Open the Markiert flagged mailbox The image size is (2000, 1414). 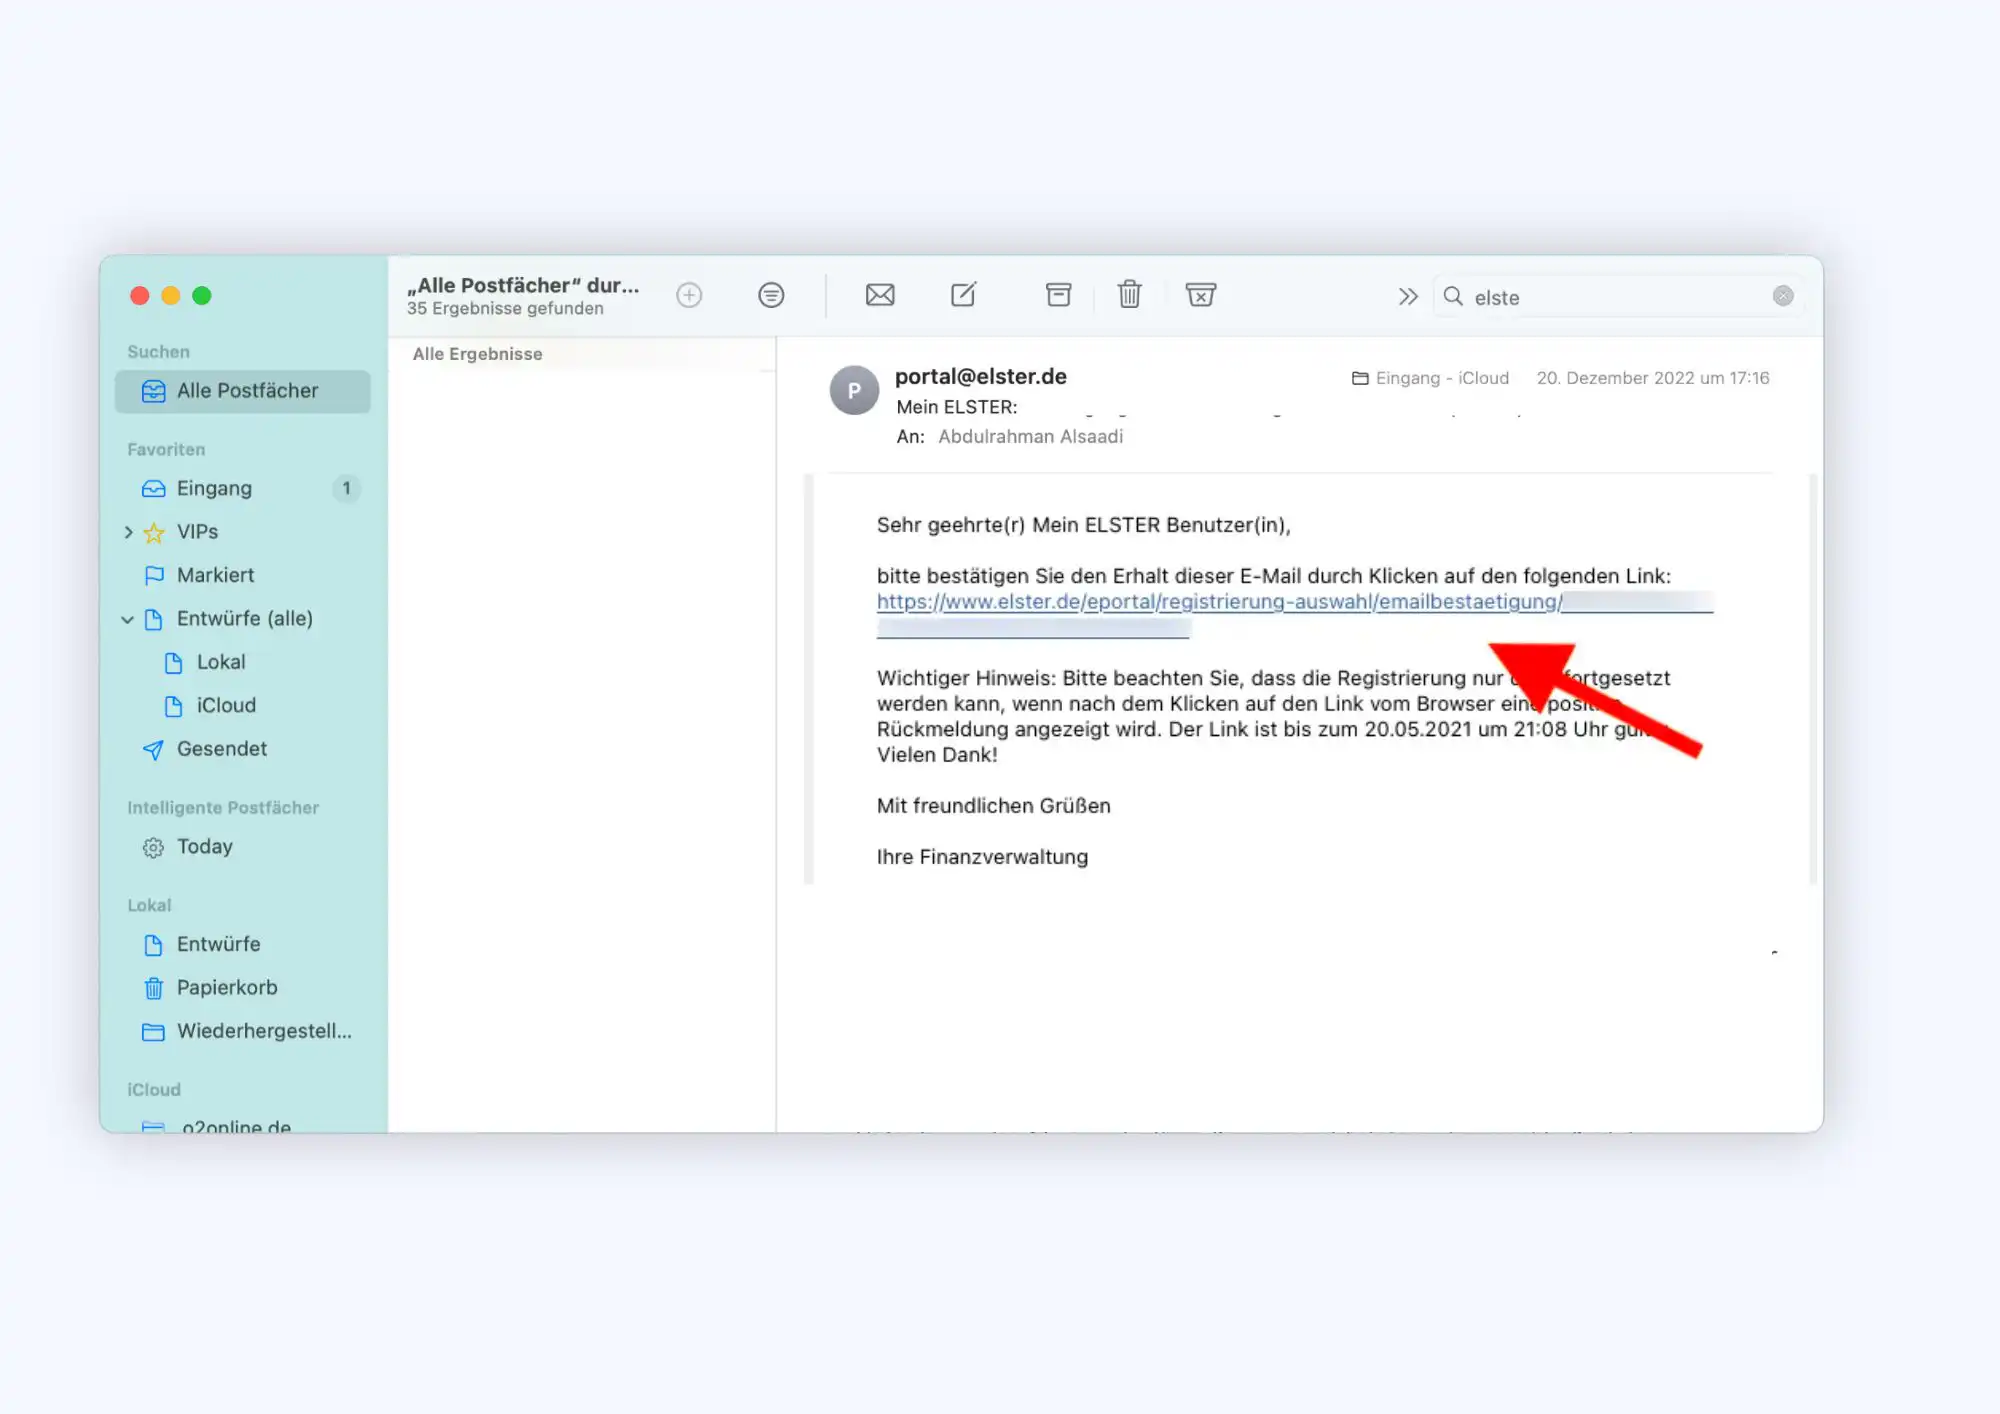click(x=215, y=575)
